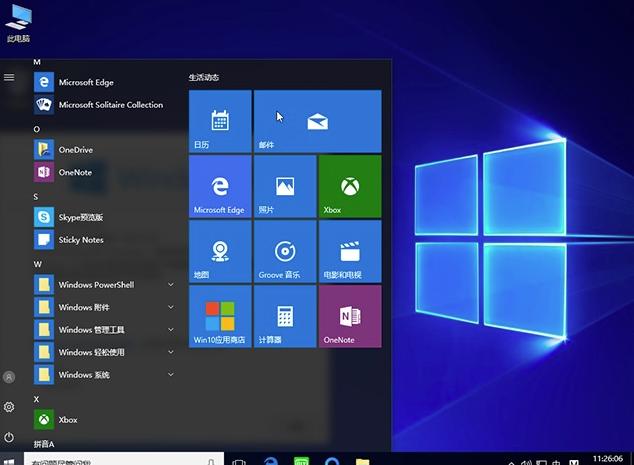This screenshot has width=634, height=465.
Task: Open the purple OneNote tile
Action: coord(350,317)
